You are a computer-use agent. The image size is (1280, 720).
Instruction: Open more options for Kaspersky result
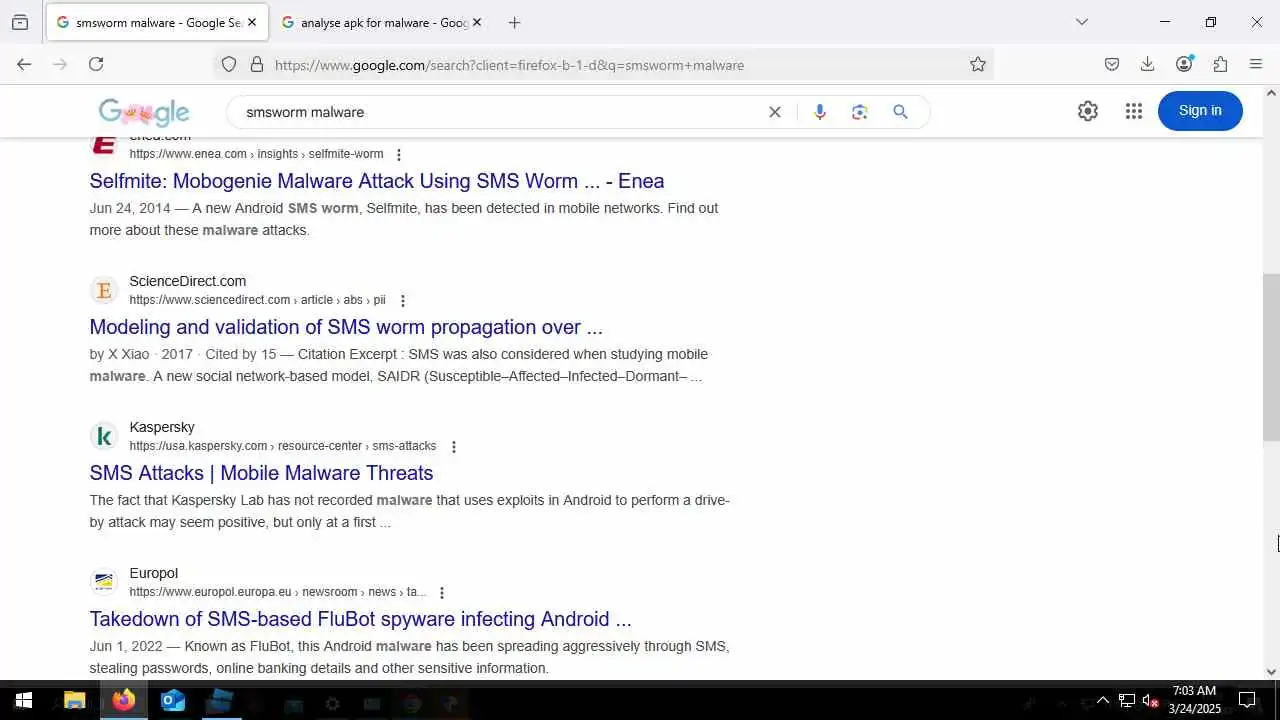click(x=454, y=447)
